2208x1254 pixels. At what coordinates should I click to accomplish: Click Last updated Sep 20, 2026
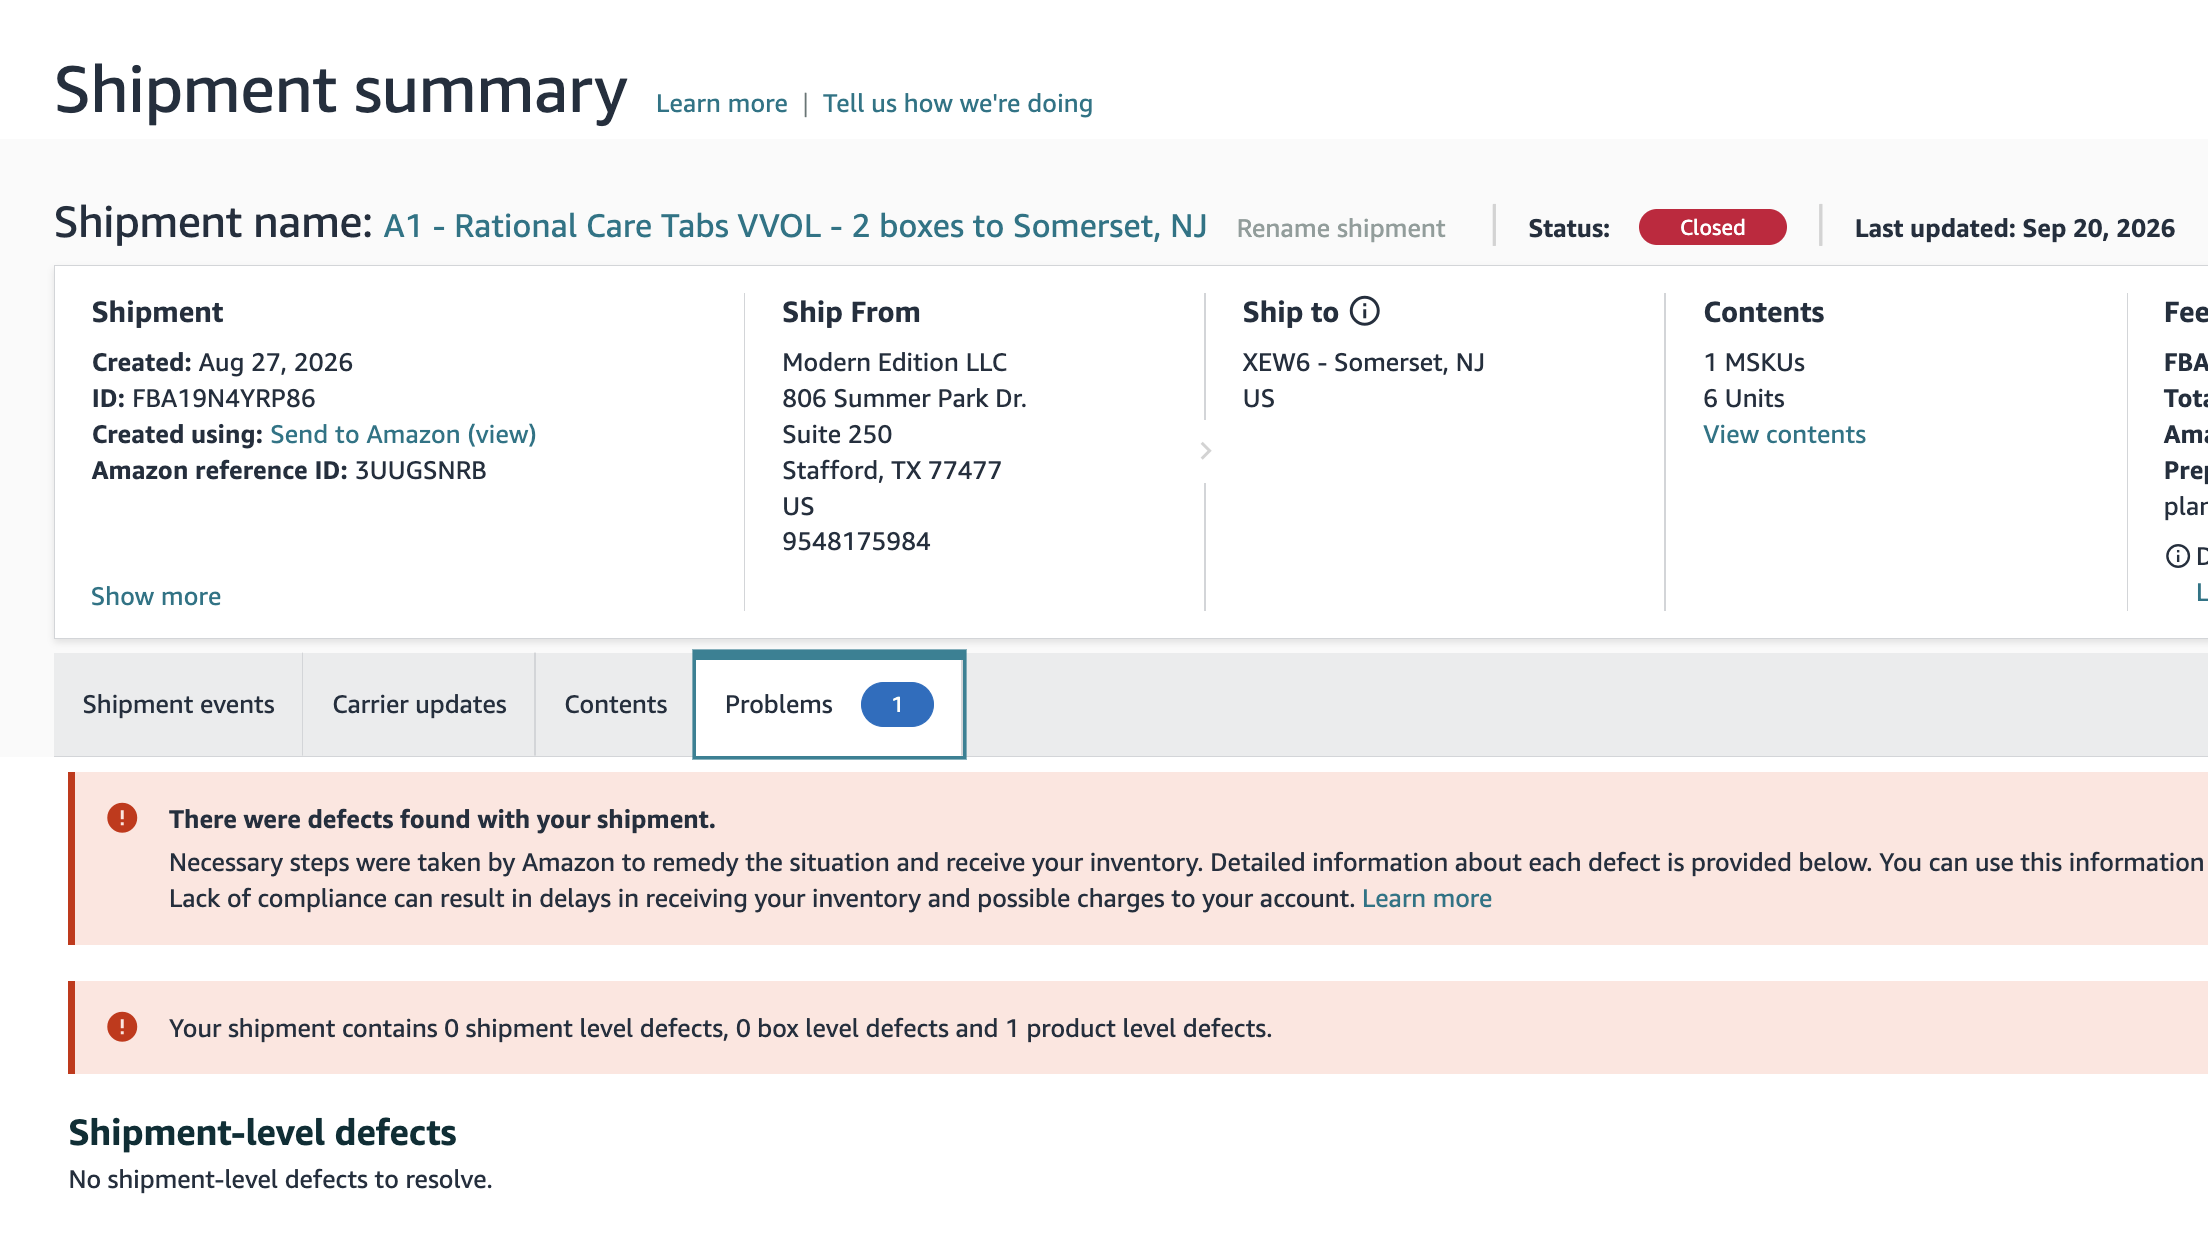tap(2014, 229)
